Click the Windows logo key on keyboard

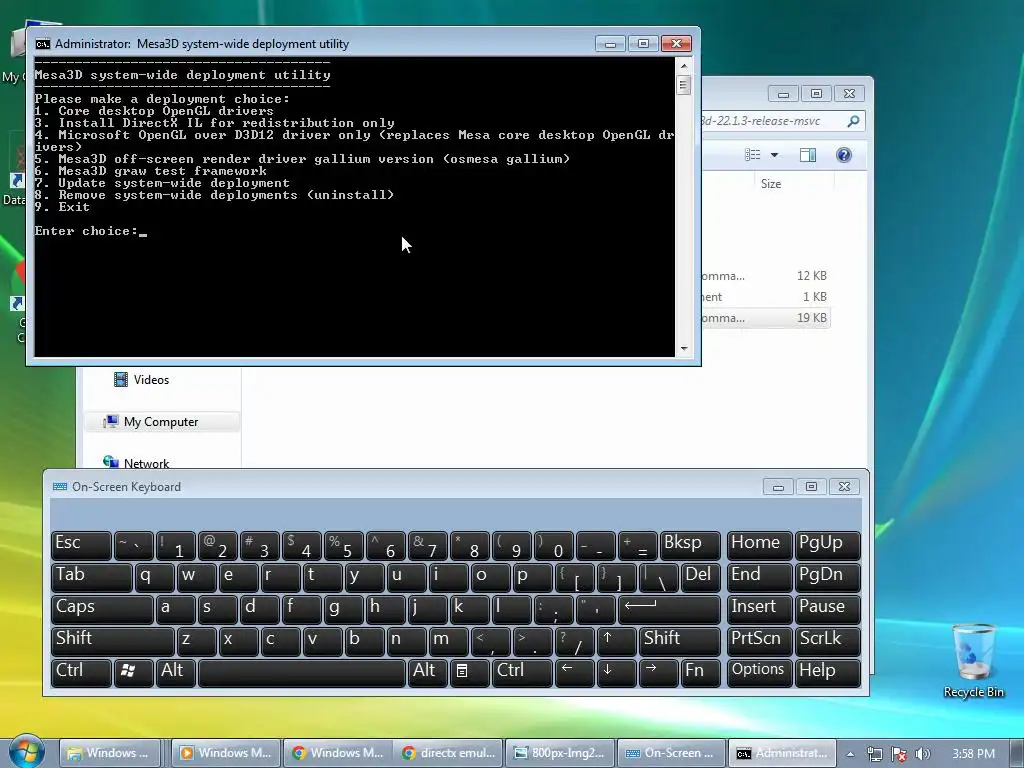(x=134, y=673)
